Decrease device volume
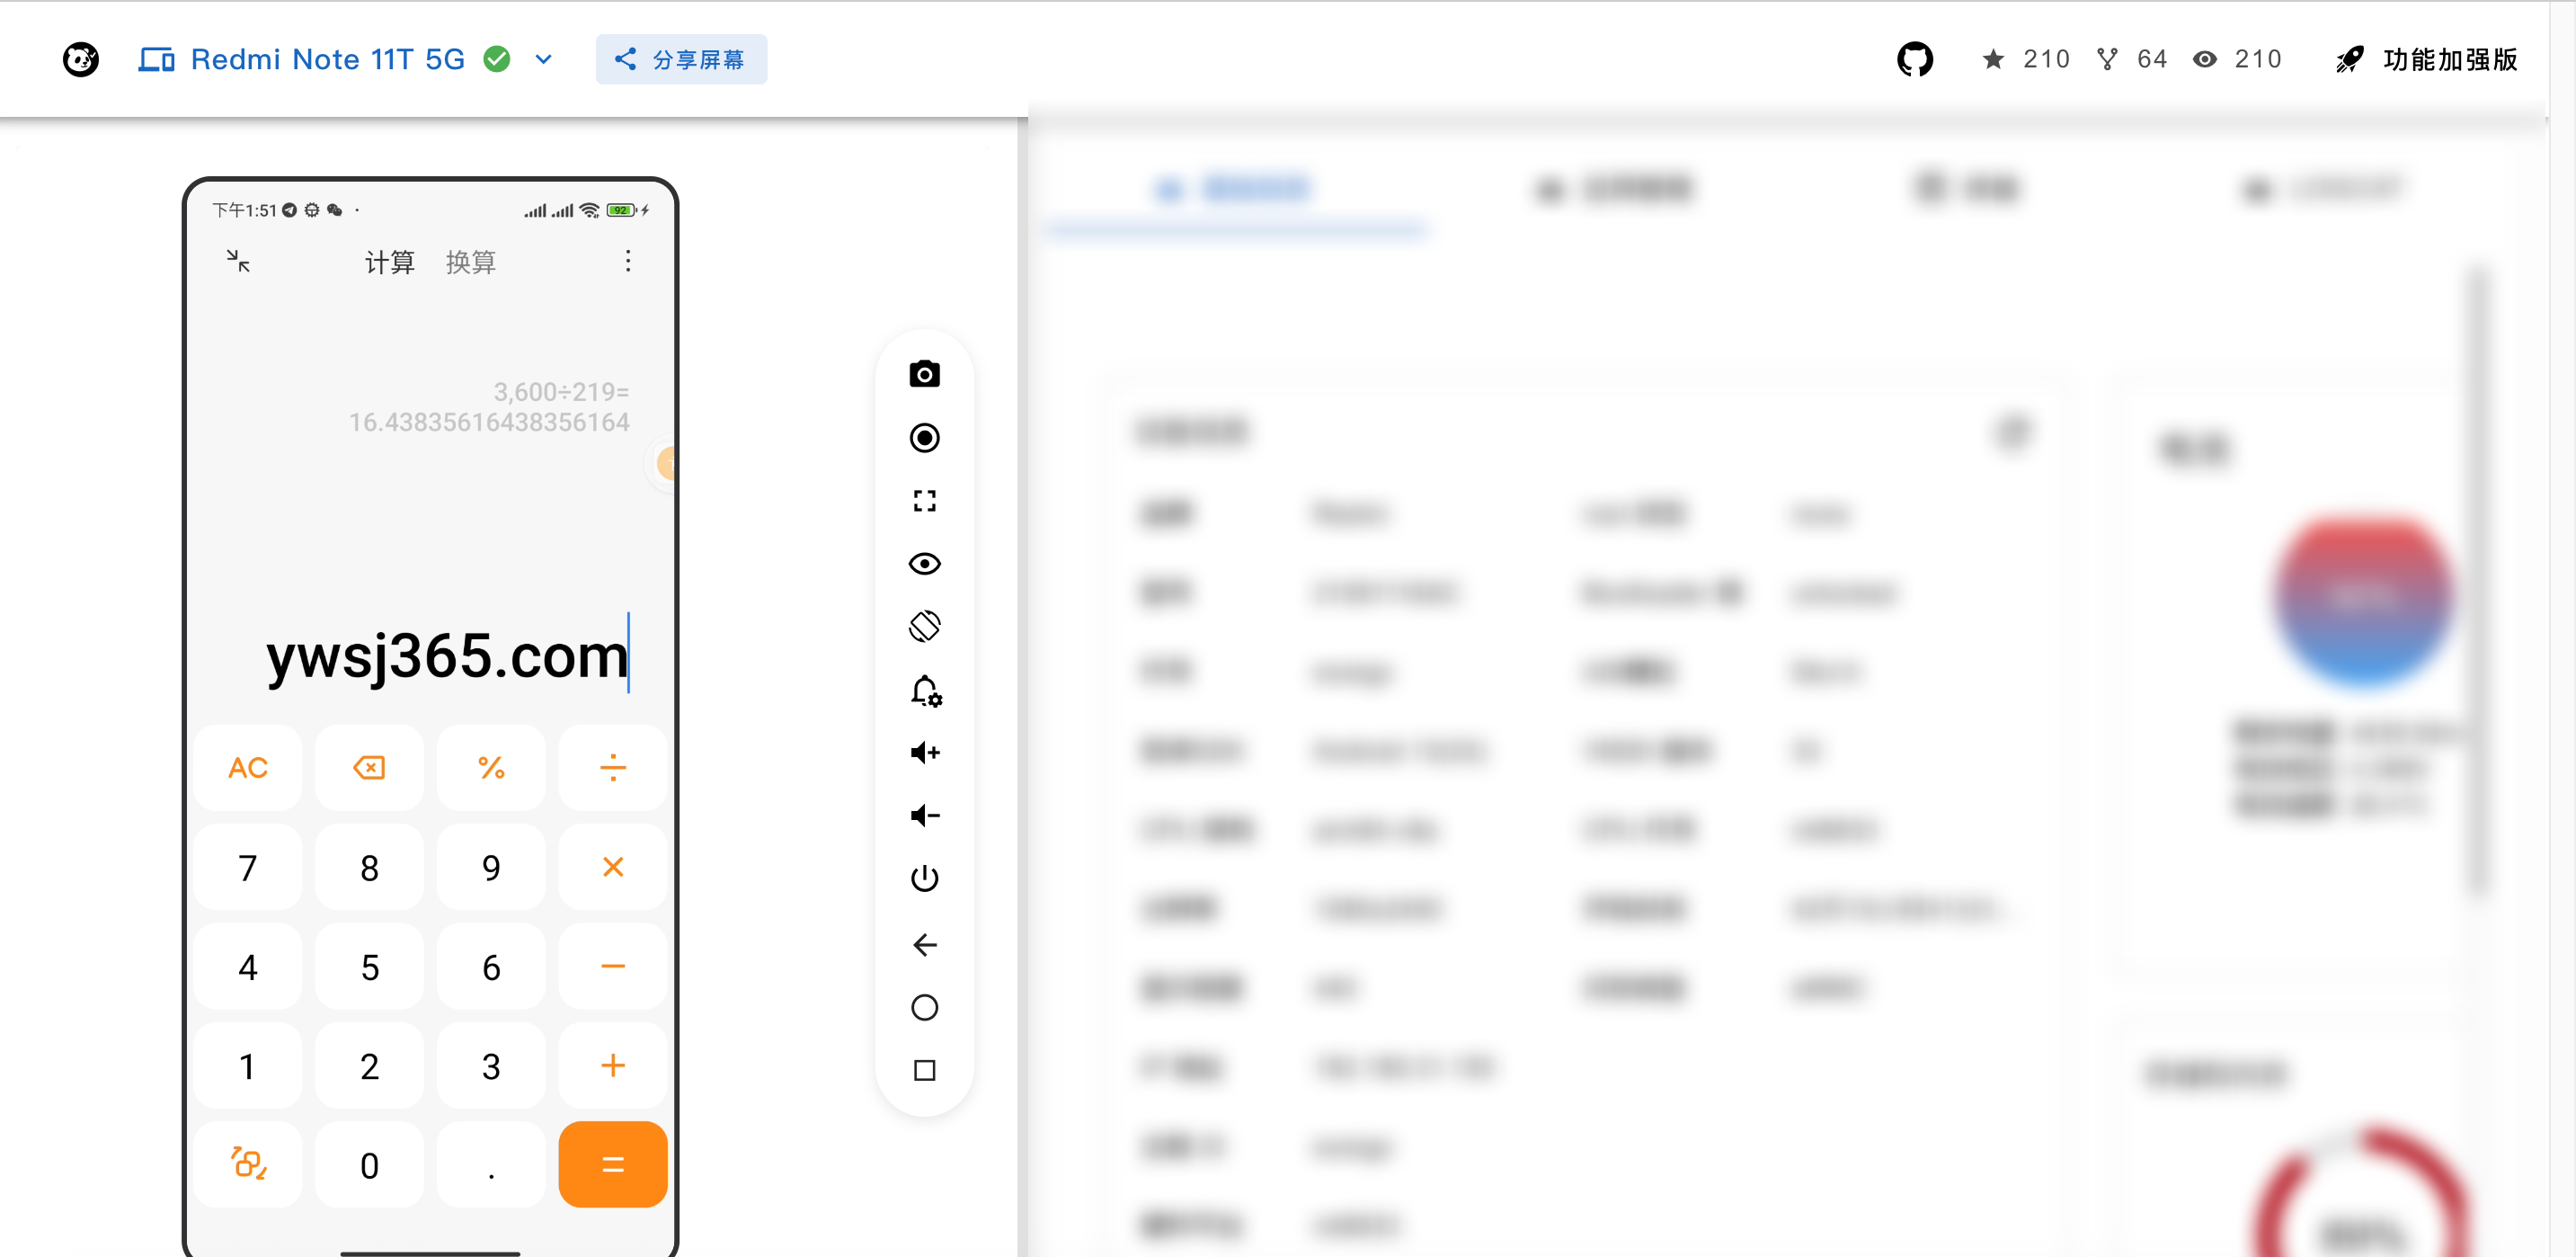This screenshot has height=1257, width=2576. (x=925, y=815)
